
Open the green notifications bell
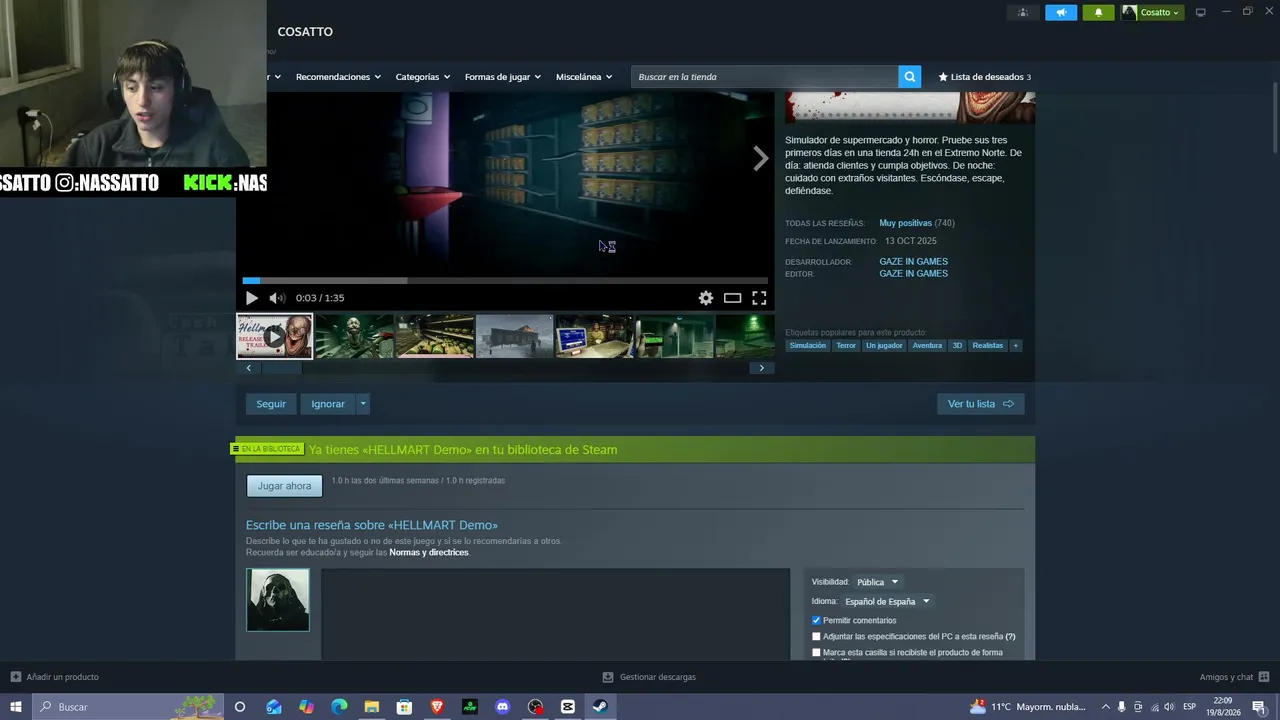click(x=1098, y=13)
